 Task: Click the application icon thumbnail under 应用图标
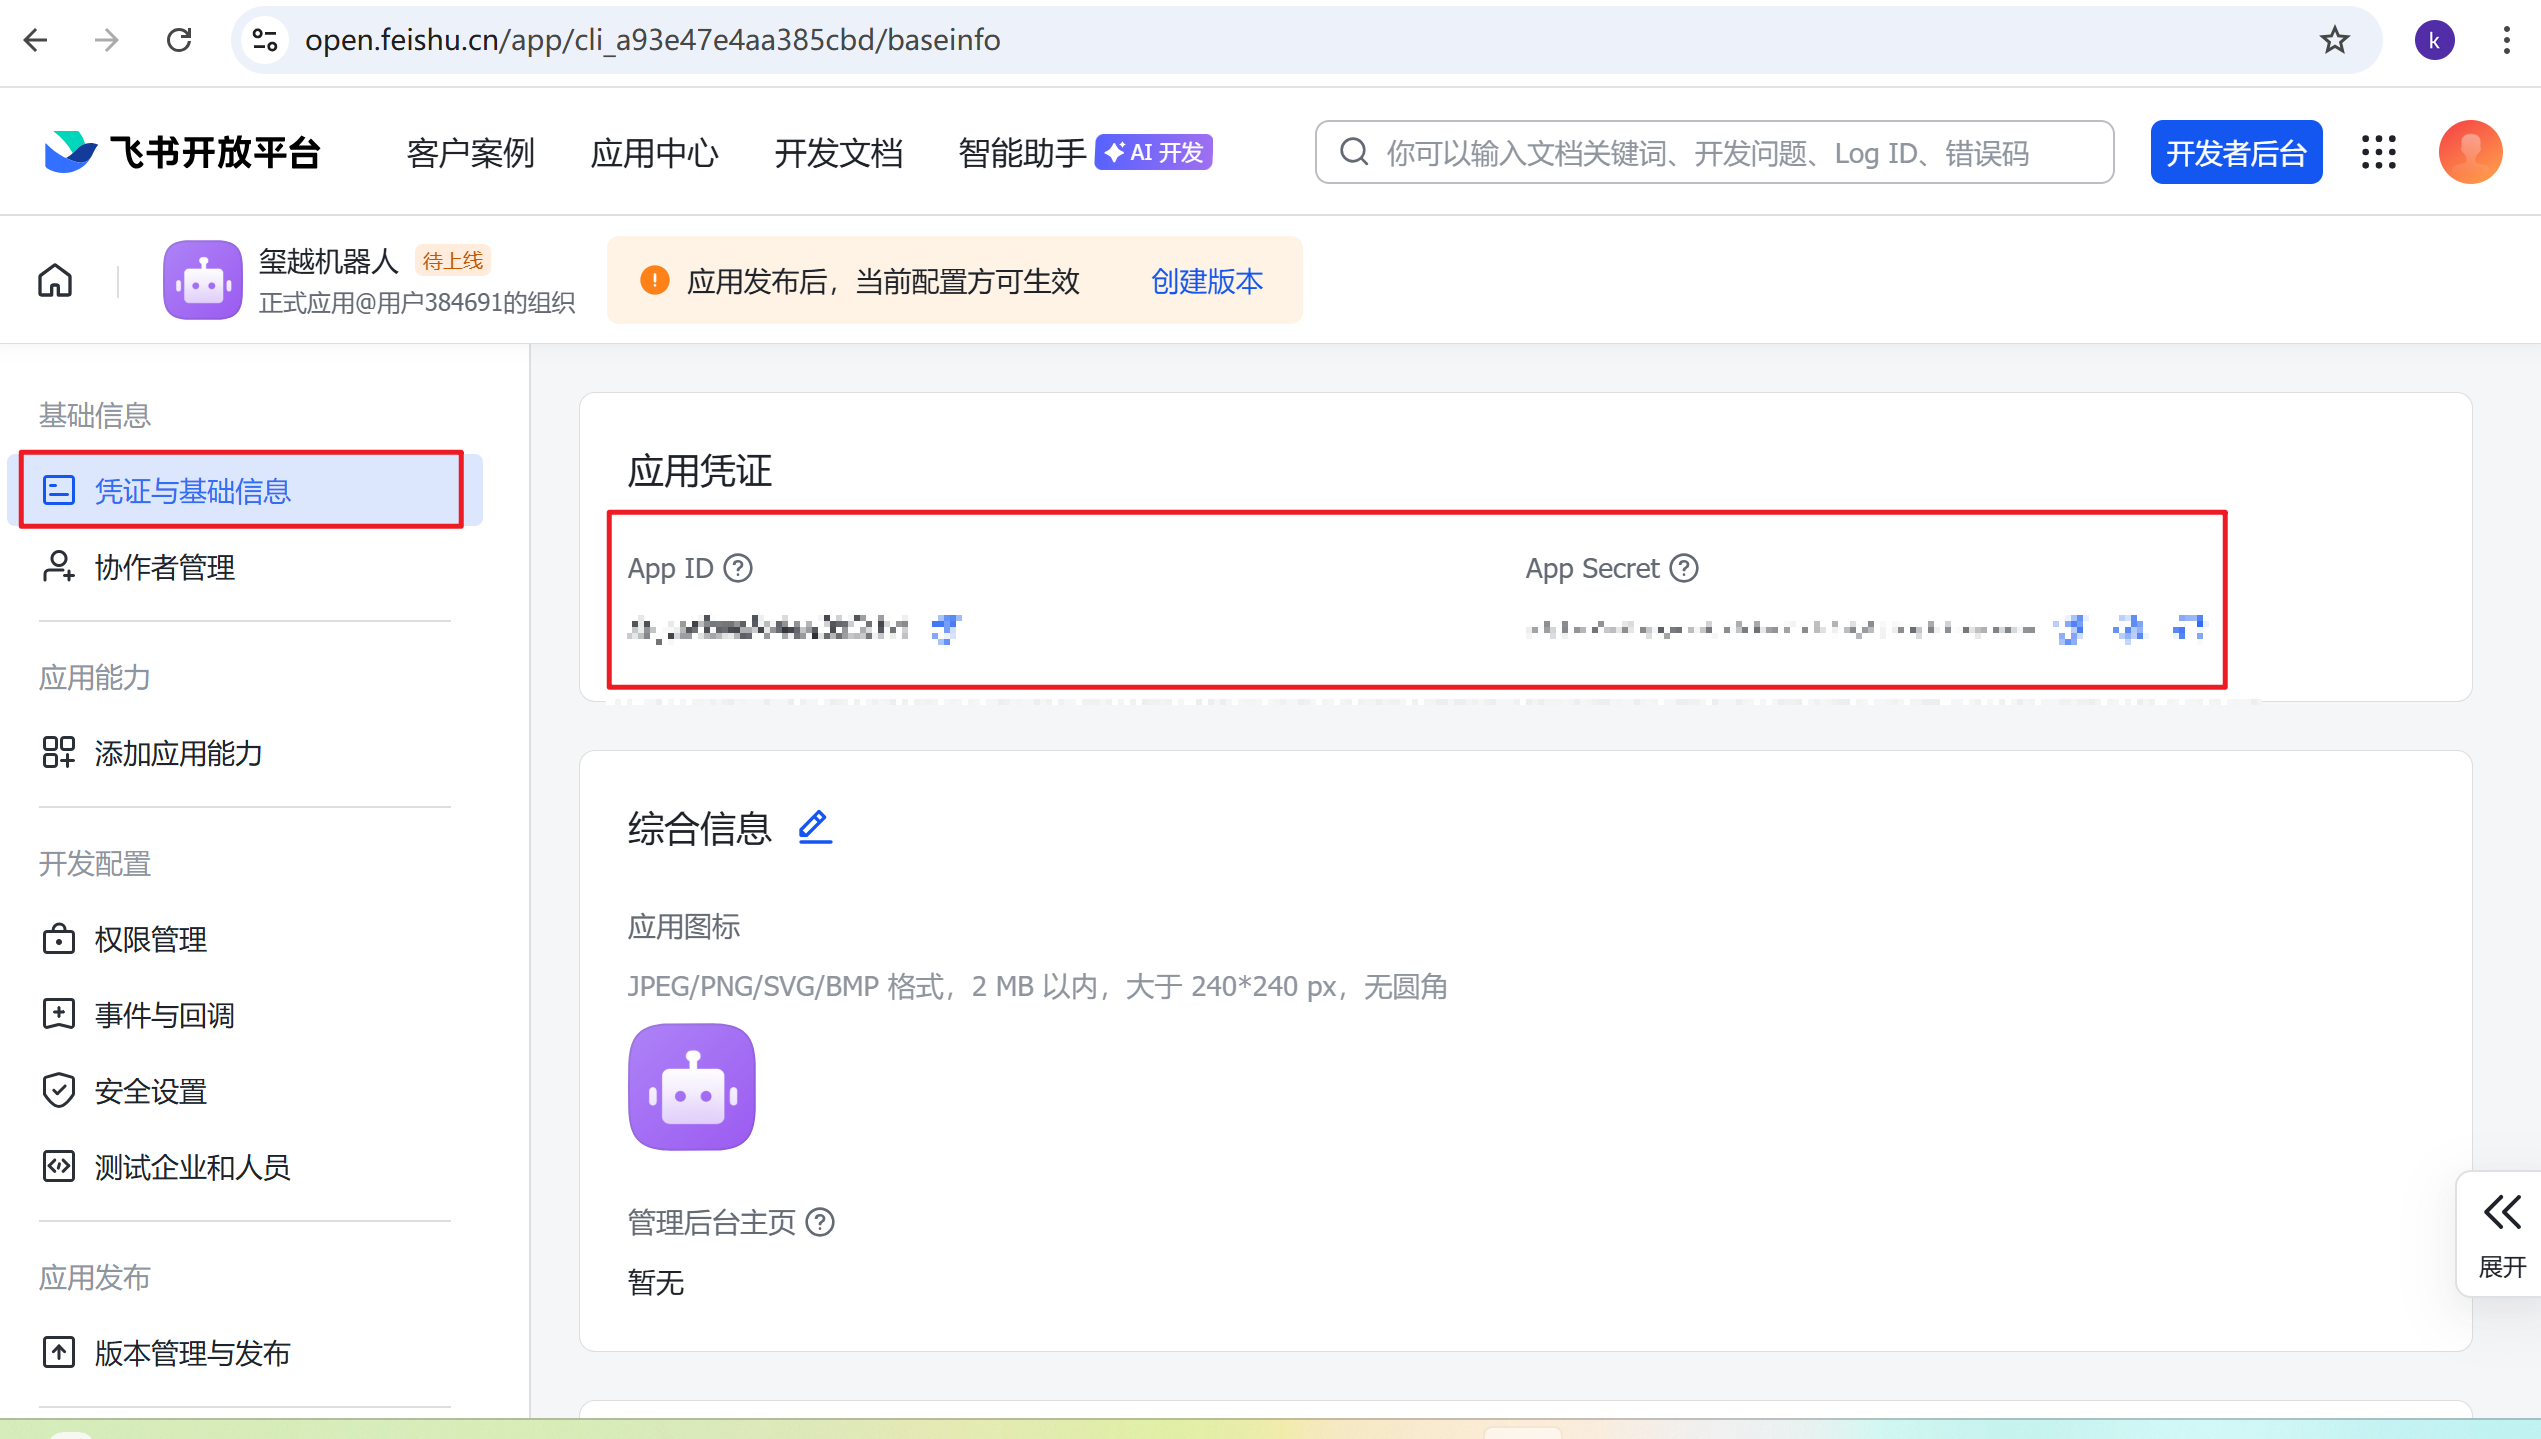coord(692,1087)
